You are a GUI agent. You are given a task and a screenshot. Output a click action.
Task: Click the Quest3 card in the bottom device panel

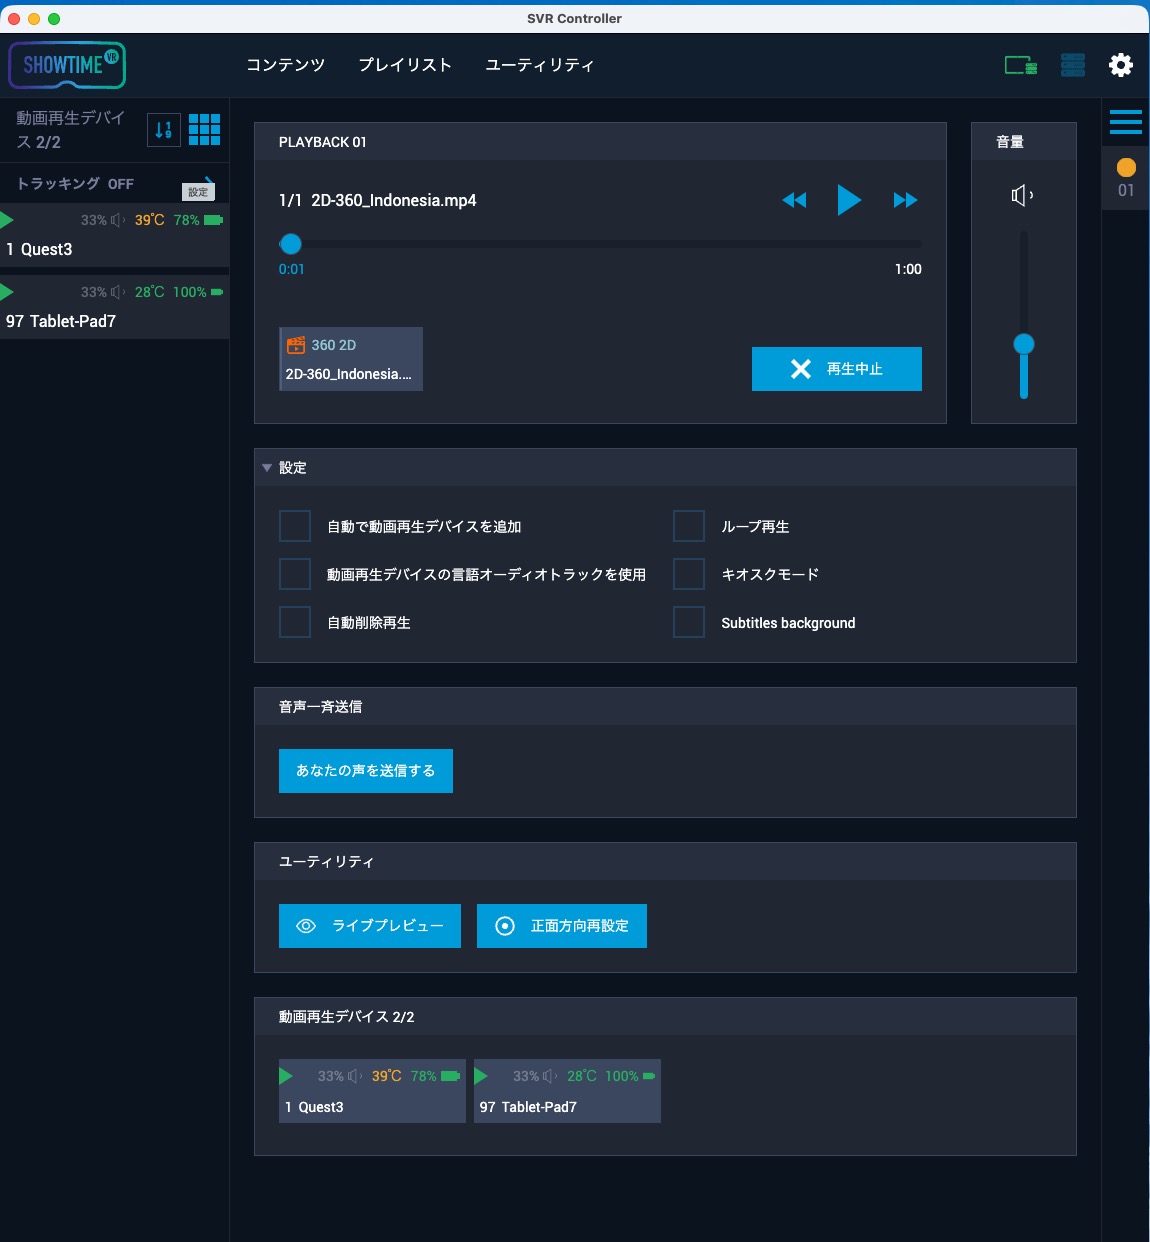pyautogui.click(x=372, y=1091)
